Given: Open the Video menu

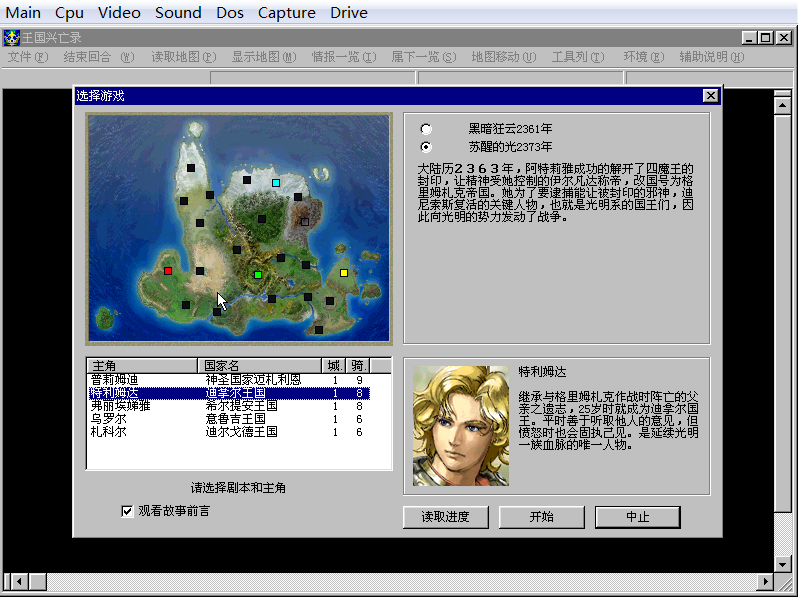Looking at the screenshot, I should click(x=119, y=12).
